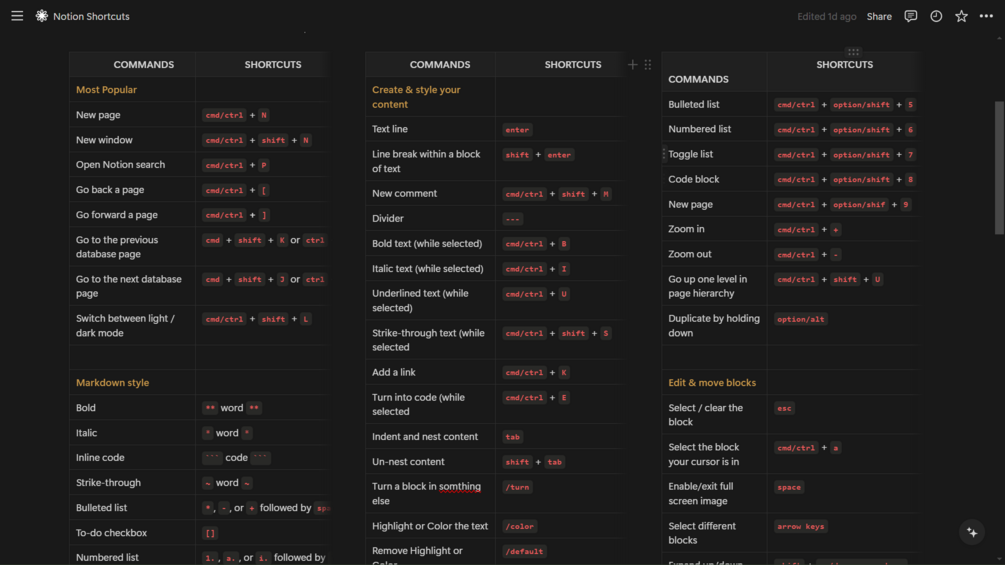Select the Create & style your content cell
Image resolution: width=1005 pixels, height=565 pixels.
tap(430, 97)
